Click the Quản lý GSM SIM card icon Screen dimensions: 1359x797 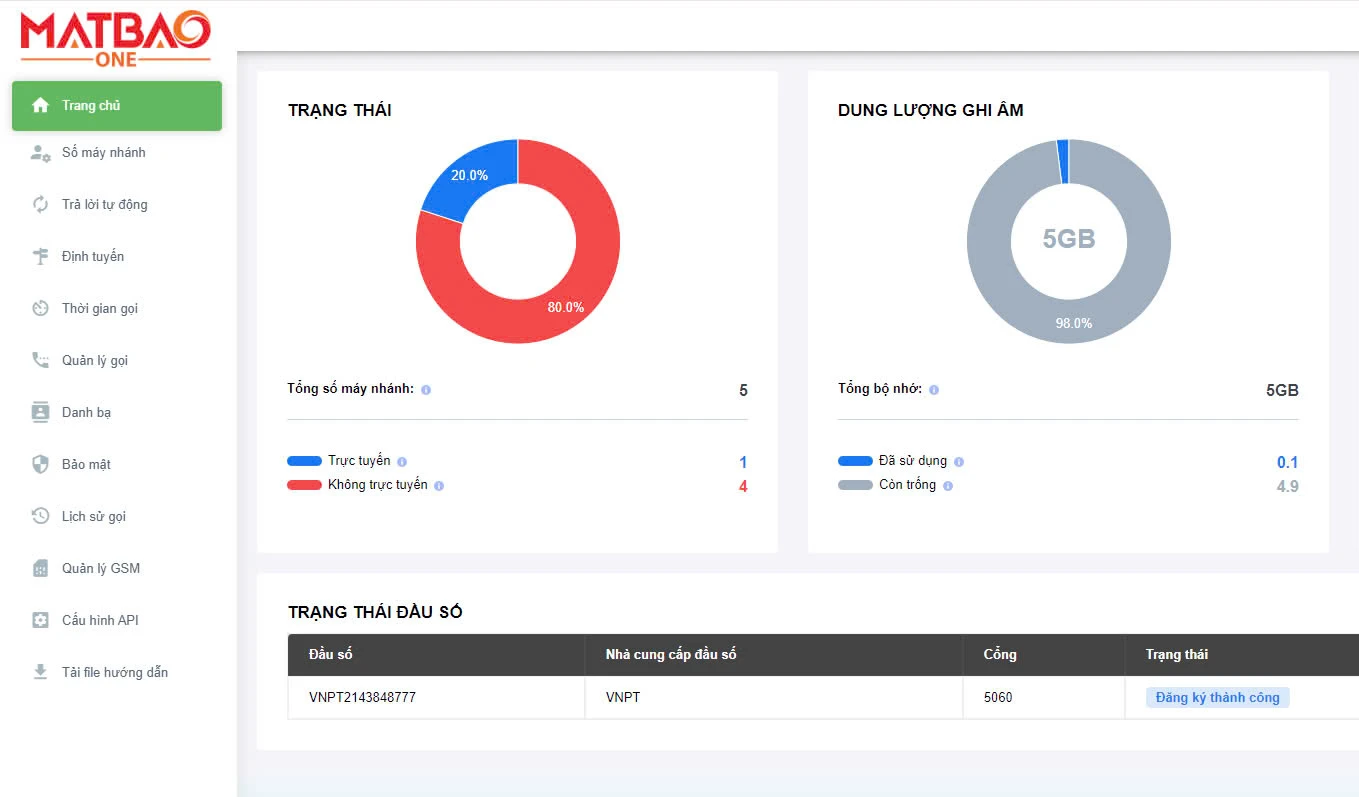(40, 569)
